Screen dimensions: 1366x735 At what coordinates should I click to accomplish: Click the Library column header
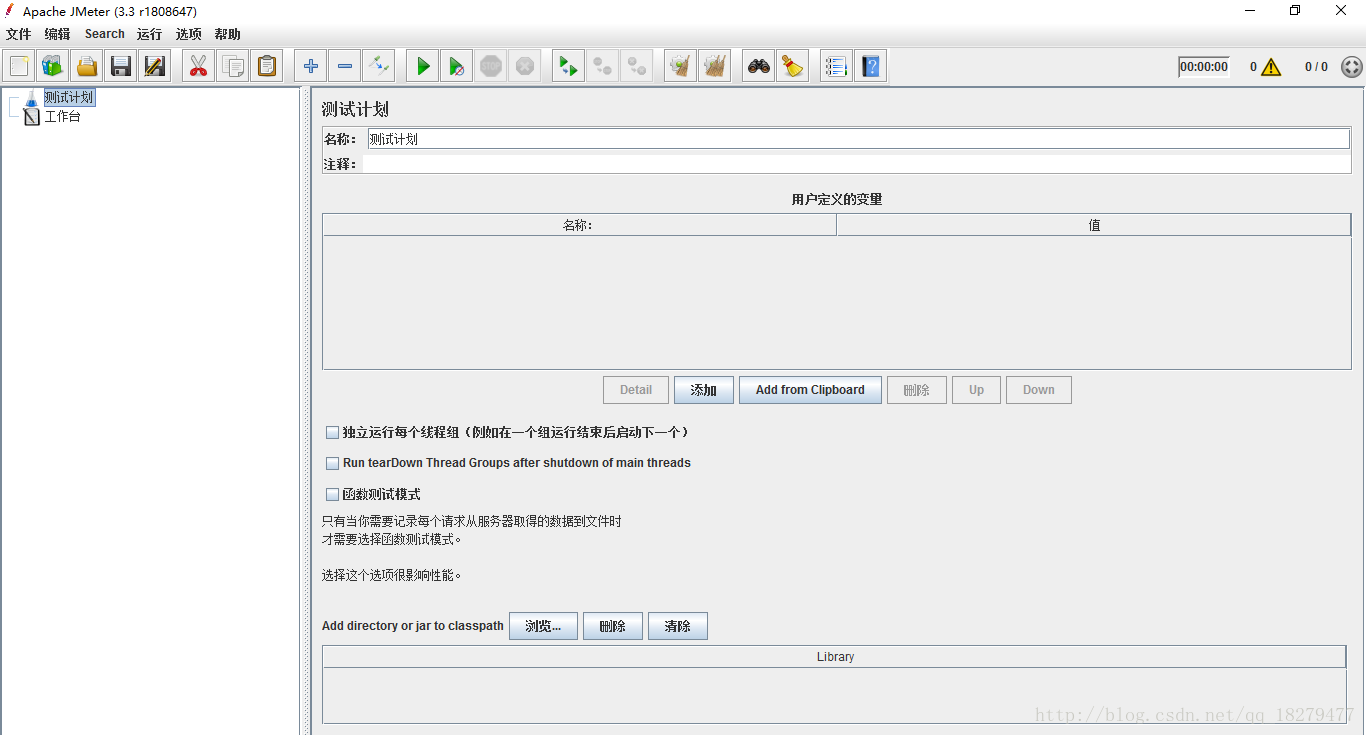point(835,657)
